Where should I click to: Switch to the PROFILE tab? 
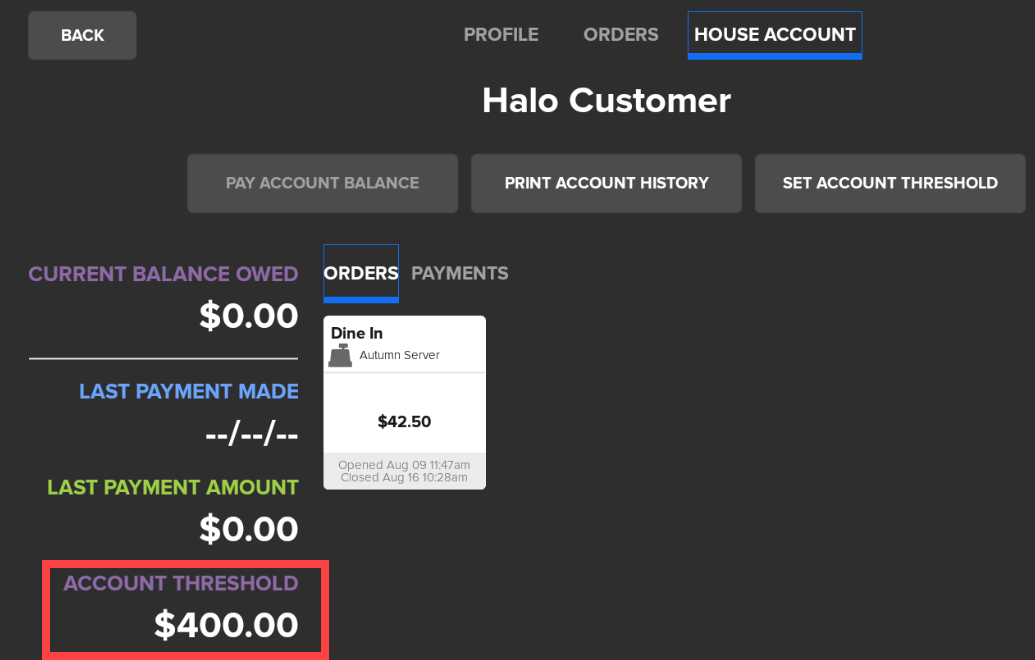pos(501,35)
